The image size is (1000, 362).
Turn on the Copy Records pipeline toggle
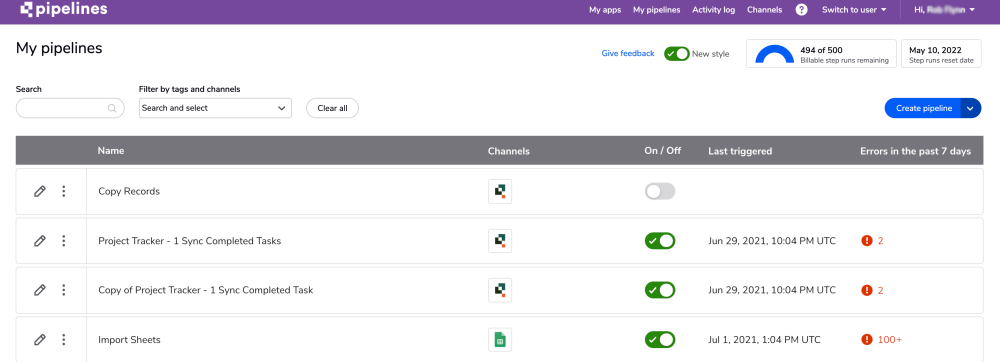pyautogui.click(x=660, y=191)
